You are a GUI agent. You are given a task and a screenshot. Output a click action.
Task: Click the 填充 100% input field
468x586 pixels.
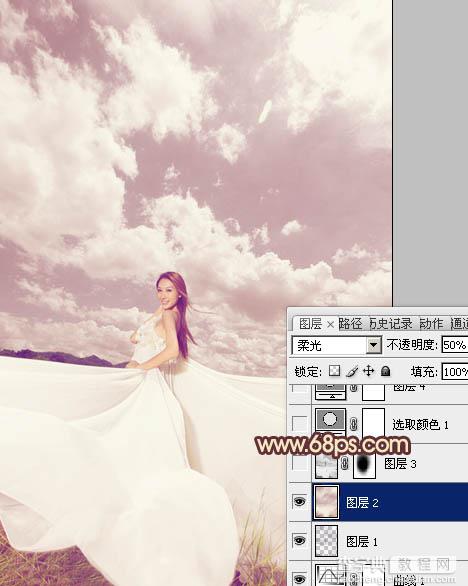point(455,372)
